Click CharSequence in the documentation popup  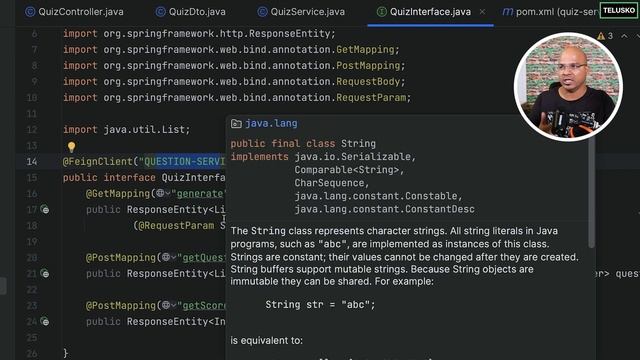pyautogui.click(x=329, y=183)
